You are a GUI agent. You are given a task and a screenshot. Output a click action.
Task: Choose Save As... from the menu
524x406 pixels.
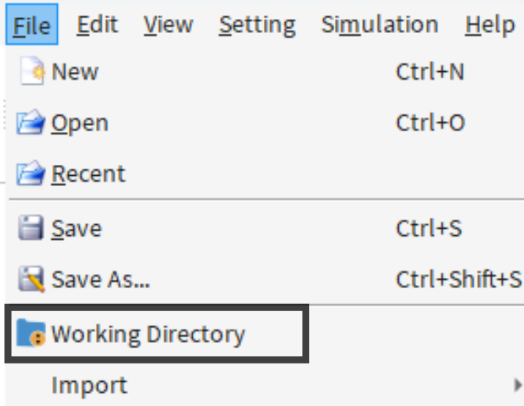click(101, 279)
